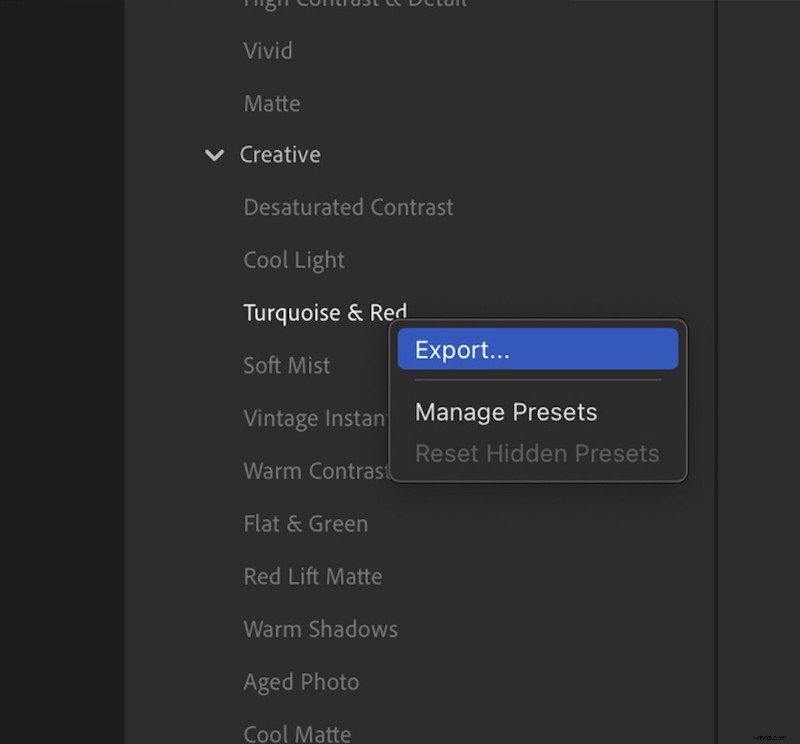The width and height of the screenshot is (800, 744).
Task: Click the chevron next to Creative
Action: coord(215,155)
